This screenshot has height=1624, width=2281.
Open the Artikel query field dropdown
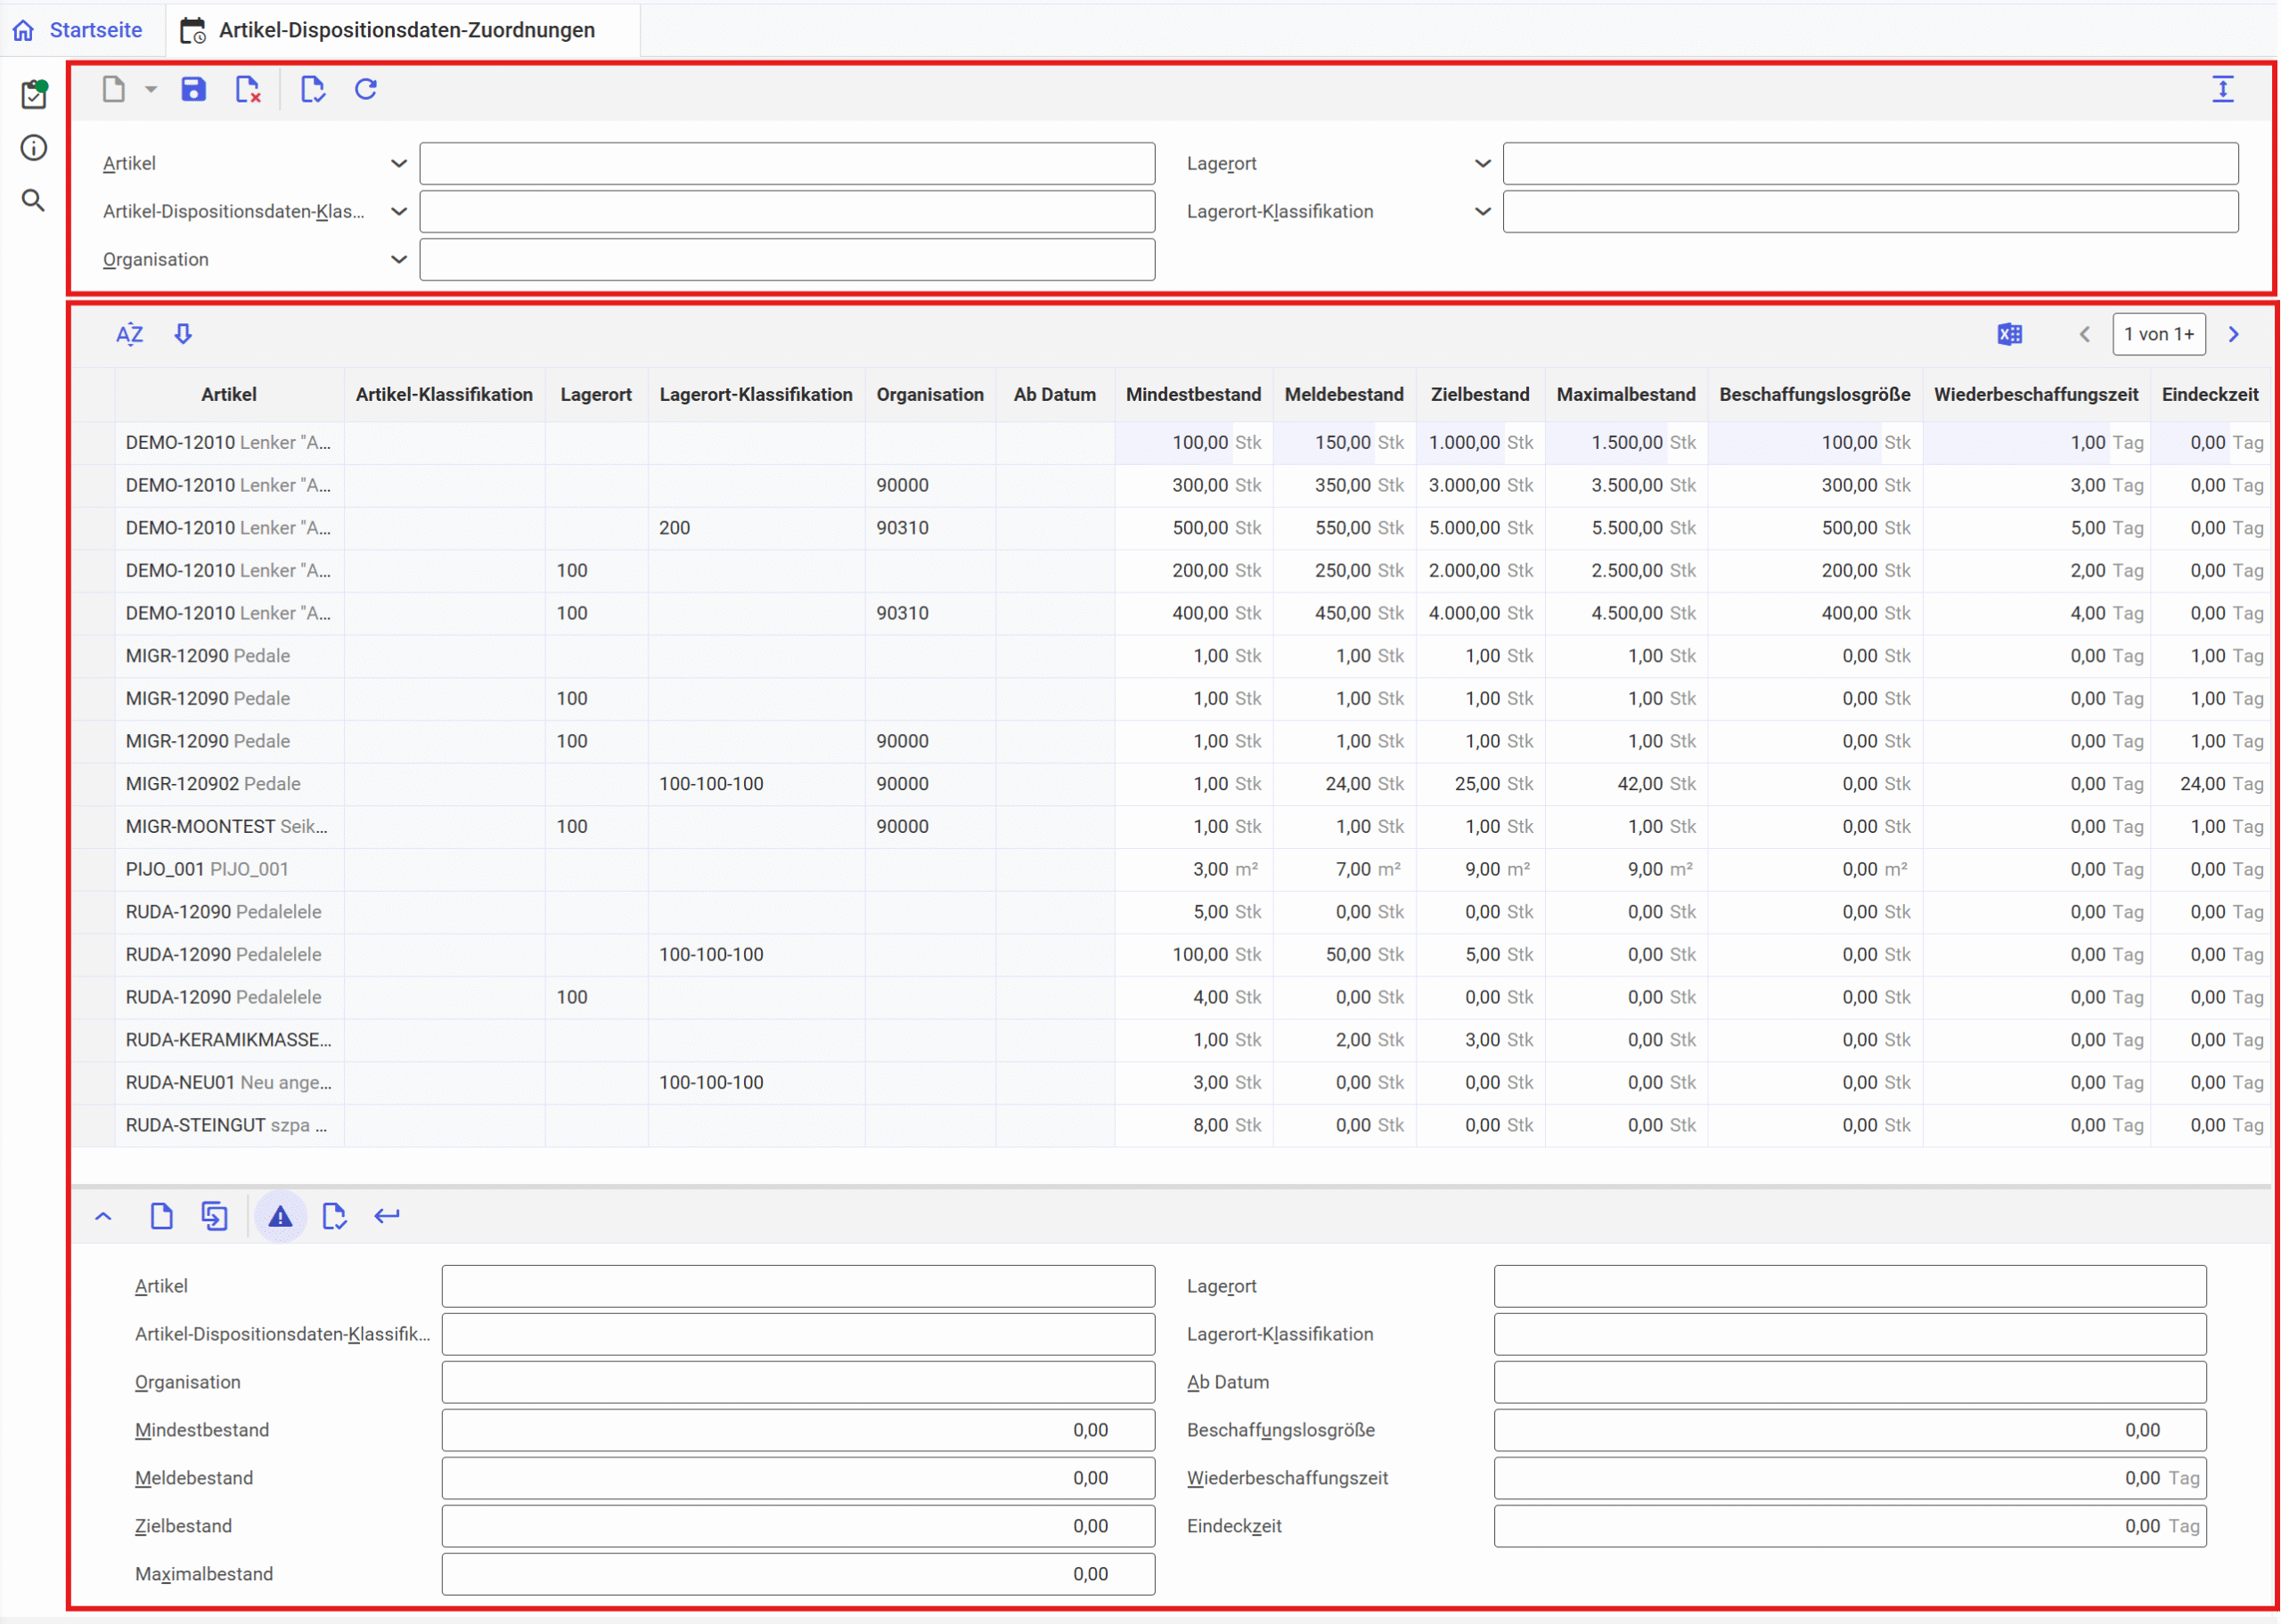click(x=399, y=163)
